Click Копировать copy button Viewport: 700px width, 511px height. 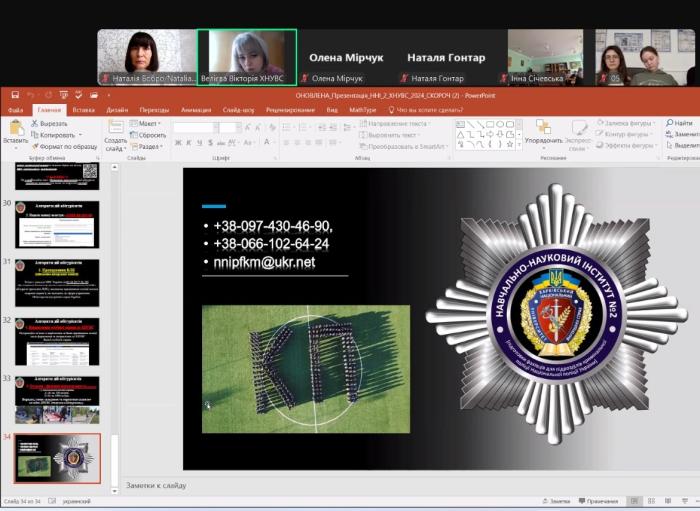(x=56, y=134)
